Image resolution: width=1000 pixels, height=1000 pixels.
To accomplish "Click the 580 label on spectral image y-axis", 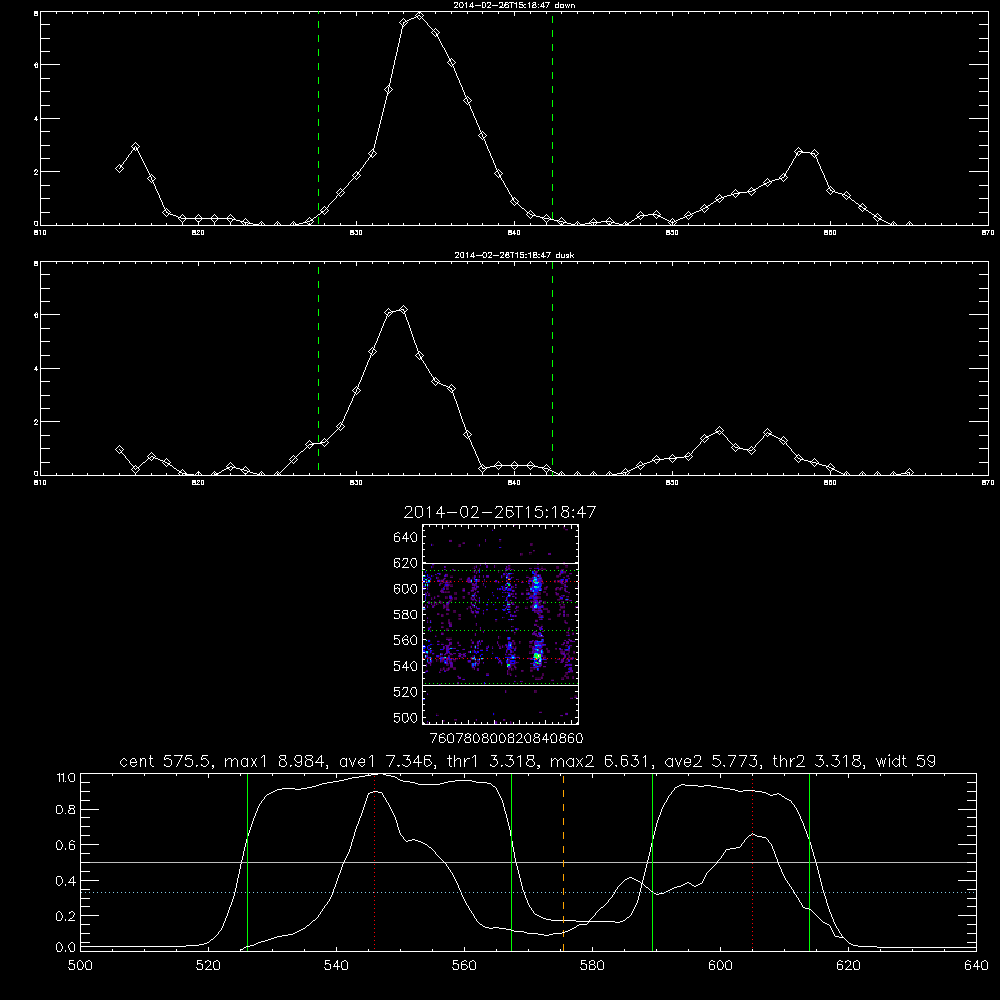I will click(x=406, y=615).
